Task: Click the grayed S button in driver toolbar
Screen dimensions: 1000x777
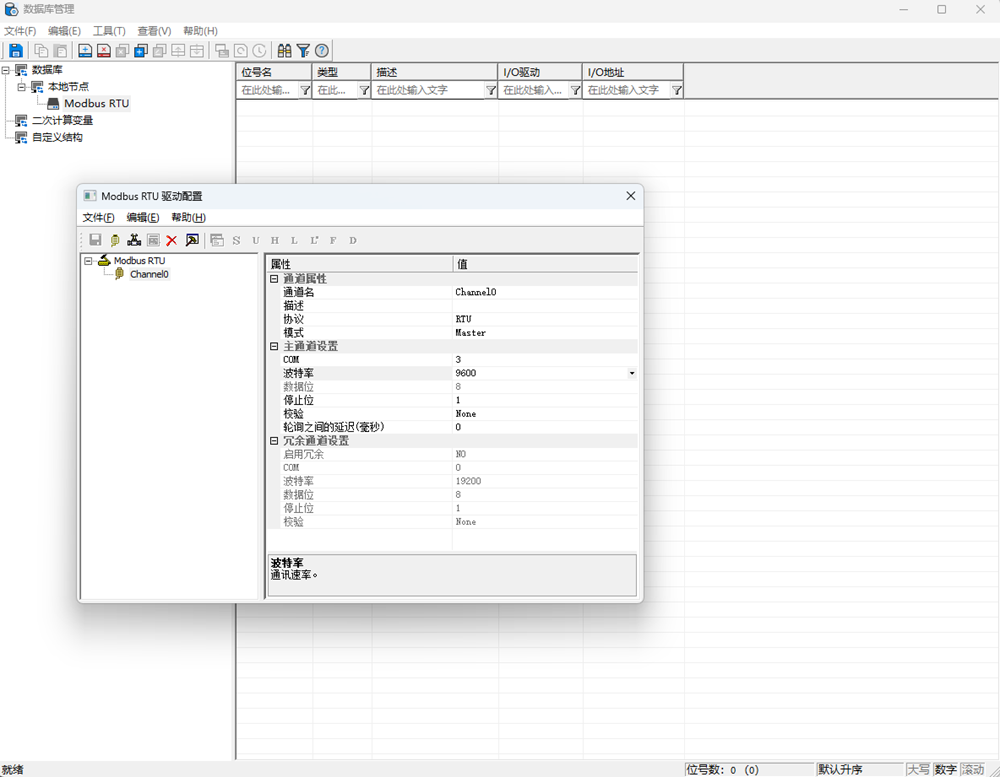Action: pyautogui.click(x=237, y=240)
